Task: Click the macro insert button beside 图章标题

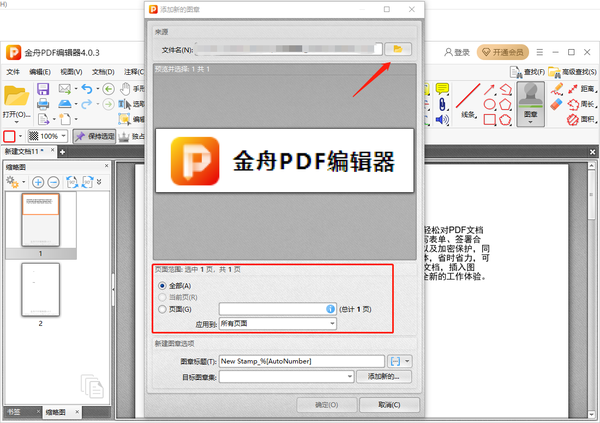Action: 395,361
